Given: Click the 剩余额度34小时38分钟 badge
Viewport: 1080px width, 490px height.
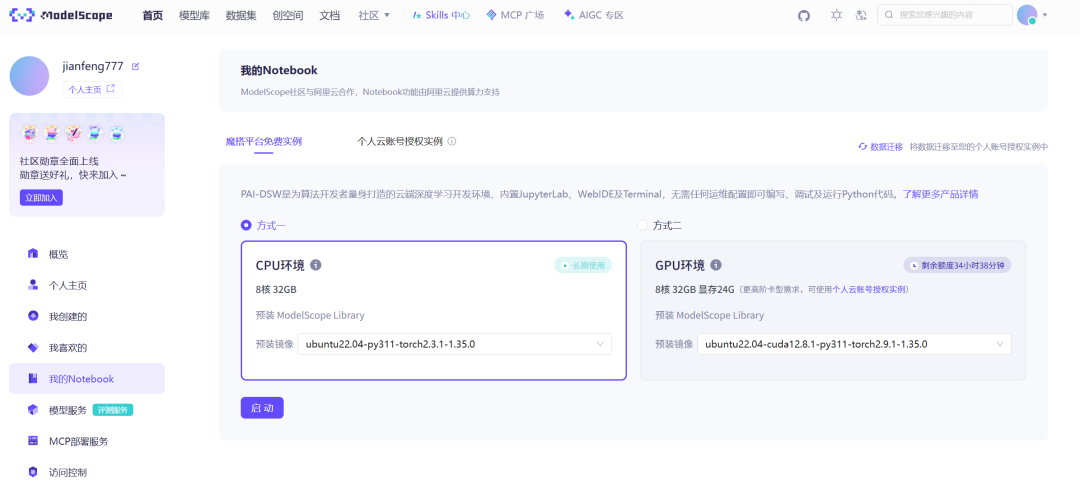Looking at the screenshot, I should (957, 265).
